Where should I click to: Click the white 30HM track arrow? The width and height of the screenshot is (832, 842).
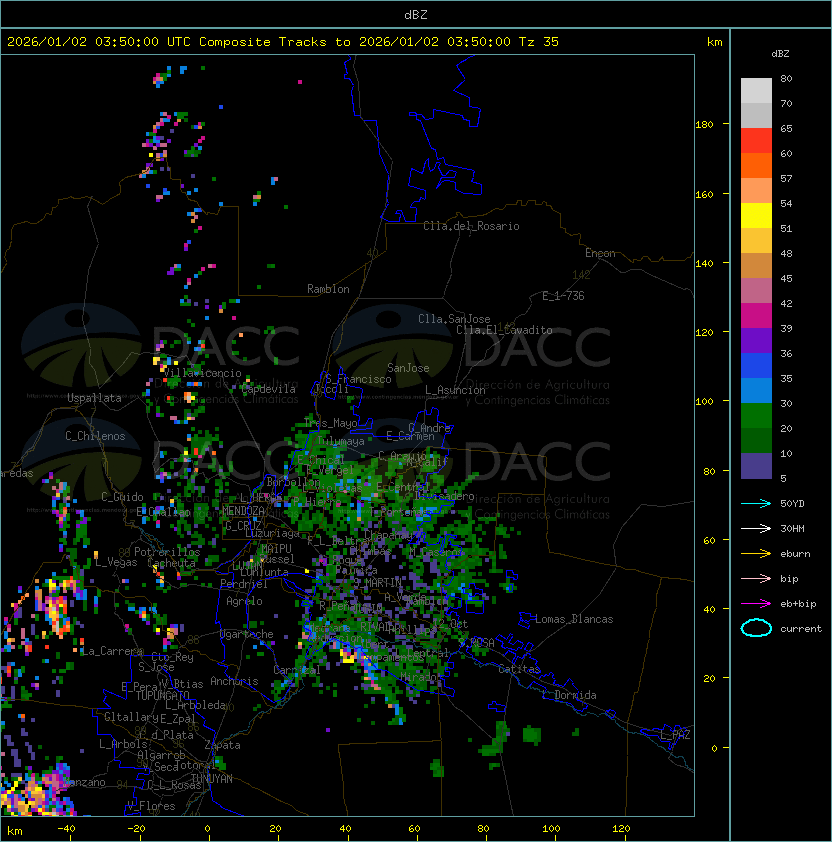756,528
